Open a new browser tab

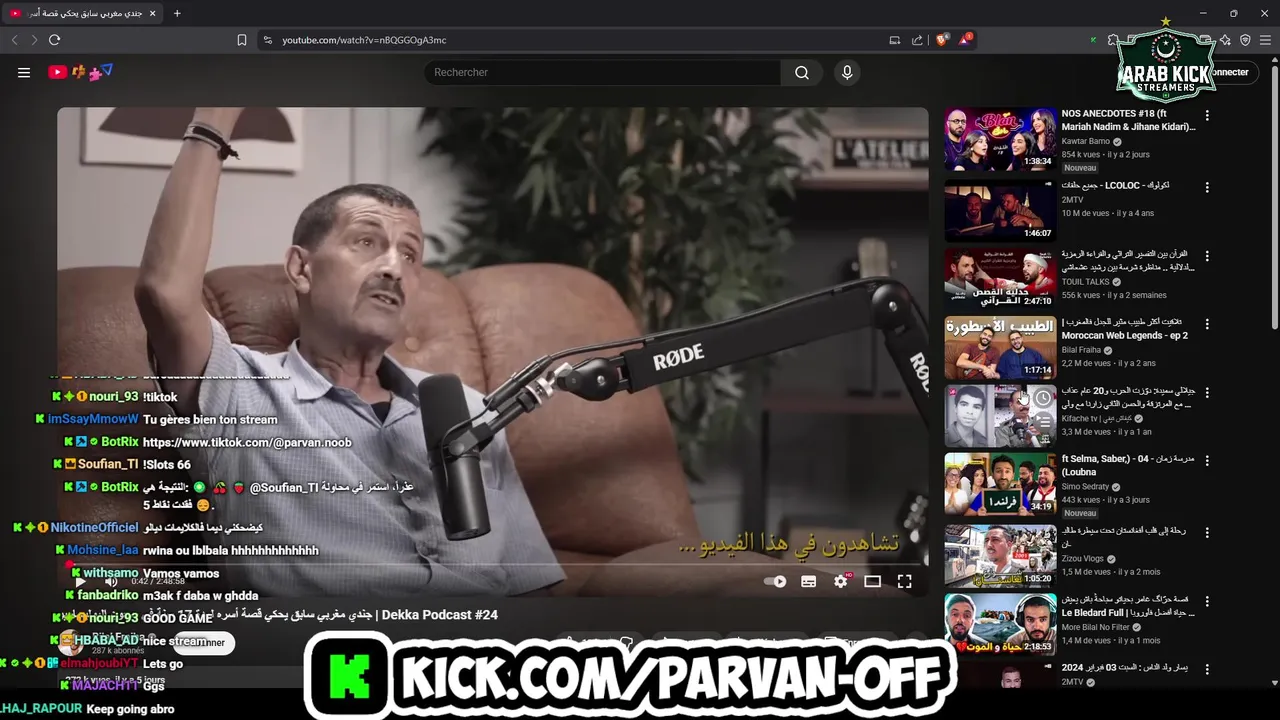click(177, 13)
